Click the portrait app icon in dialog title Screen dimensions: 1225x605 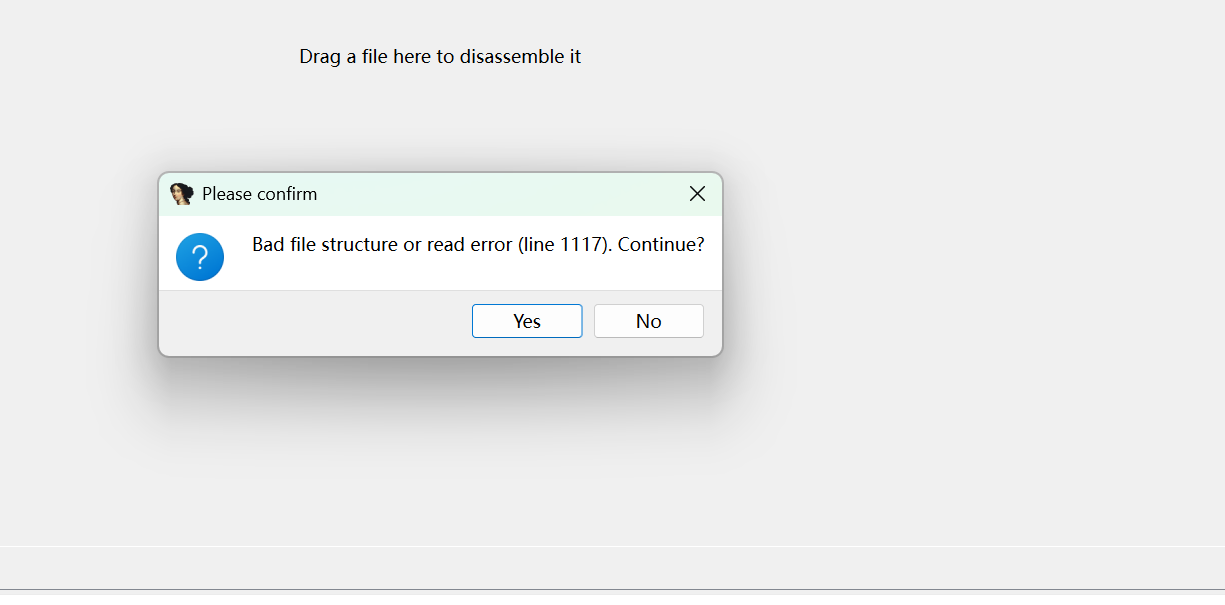pyautogui.click(x=181, y=194)
